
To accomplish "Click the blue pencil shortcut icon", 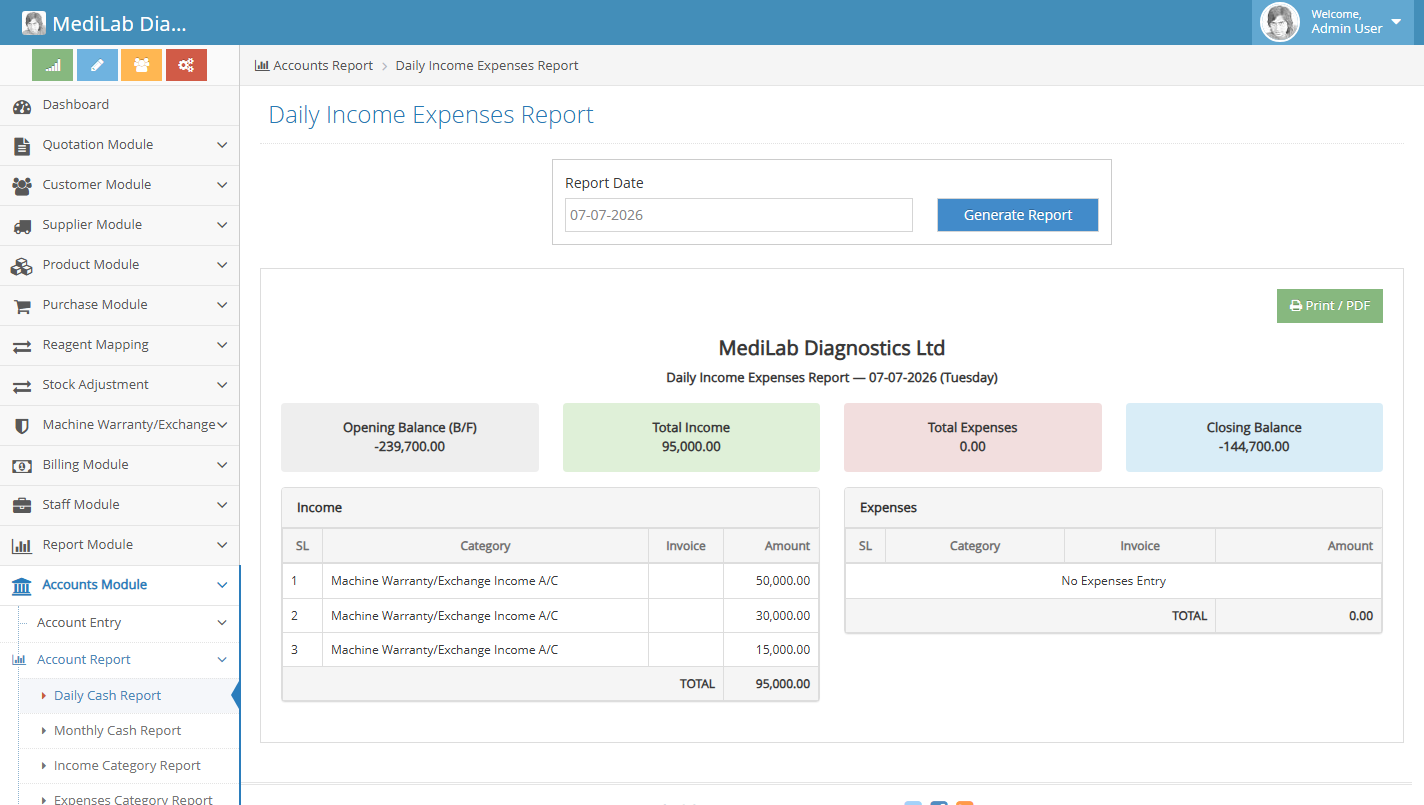I will (97, 65).
